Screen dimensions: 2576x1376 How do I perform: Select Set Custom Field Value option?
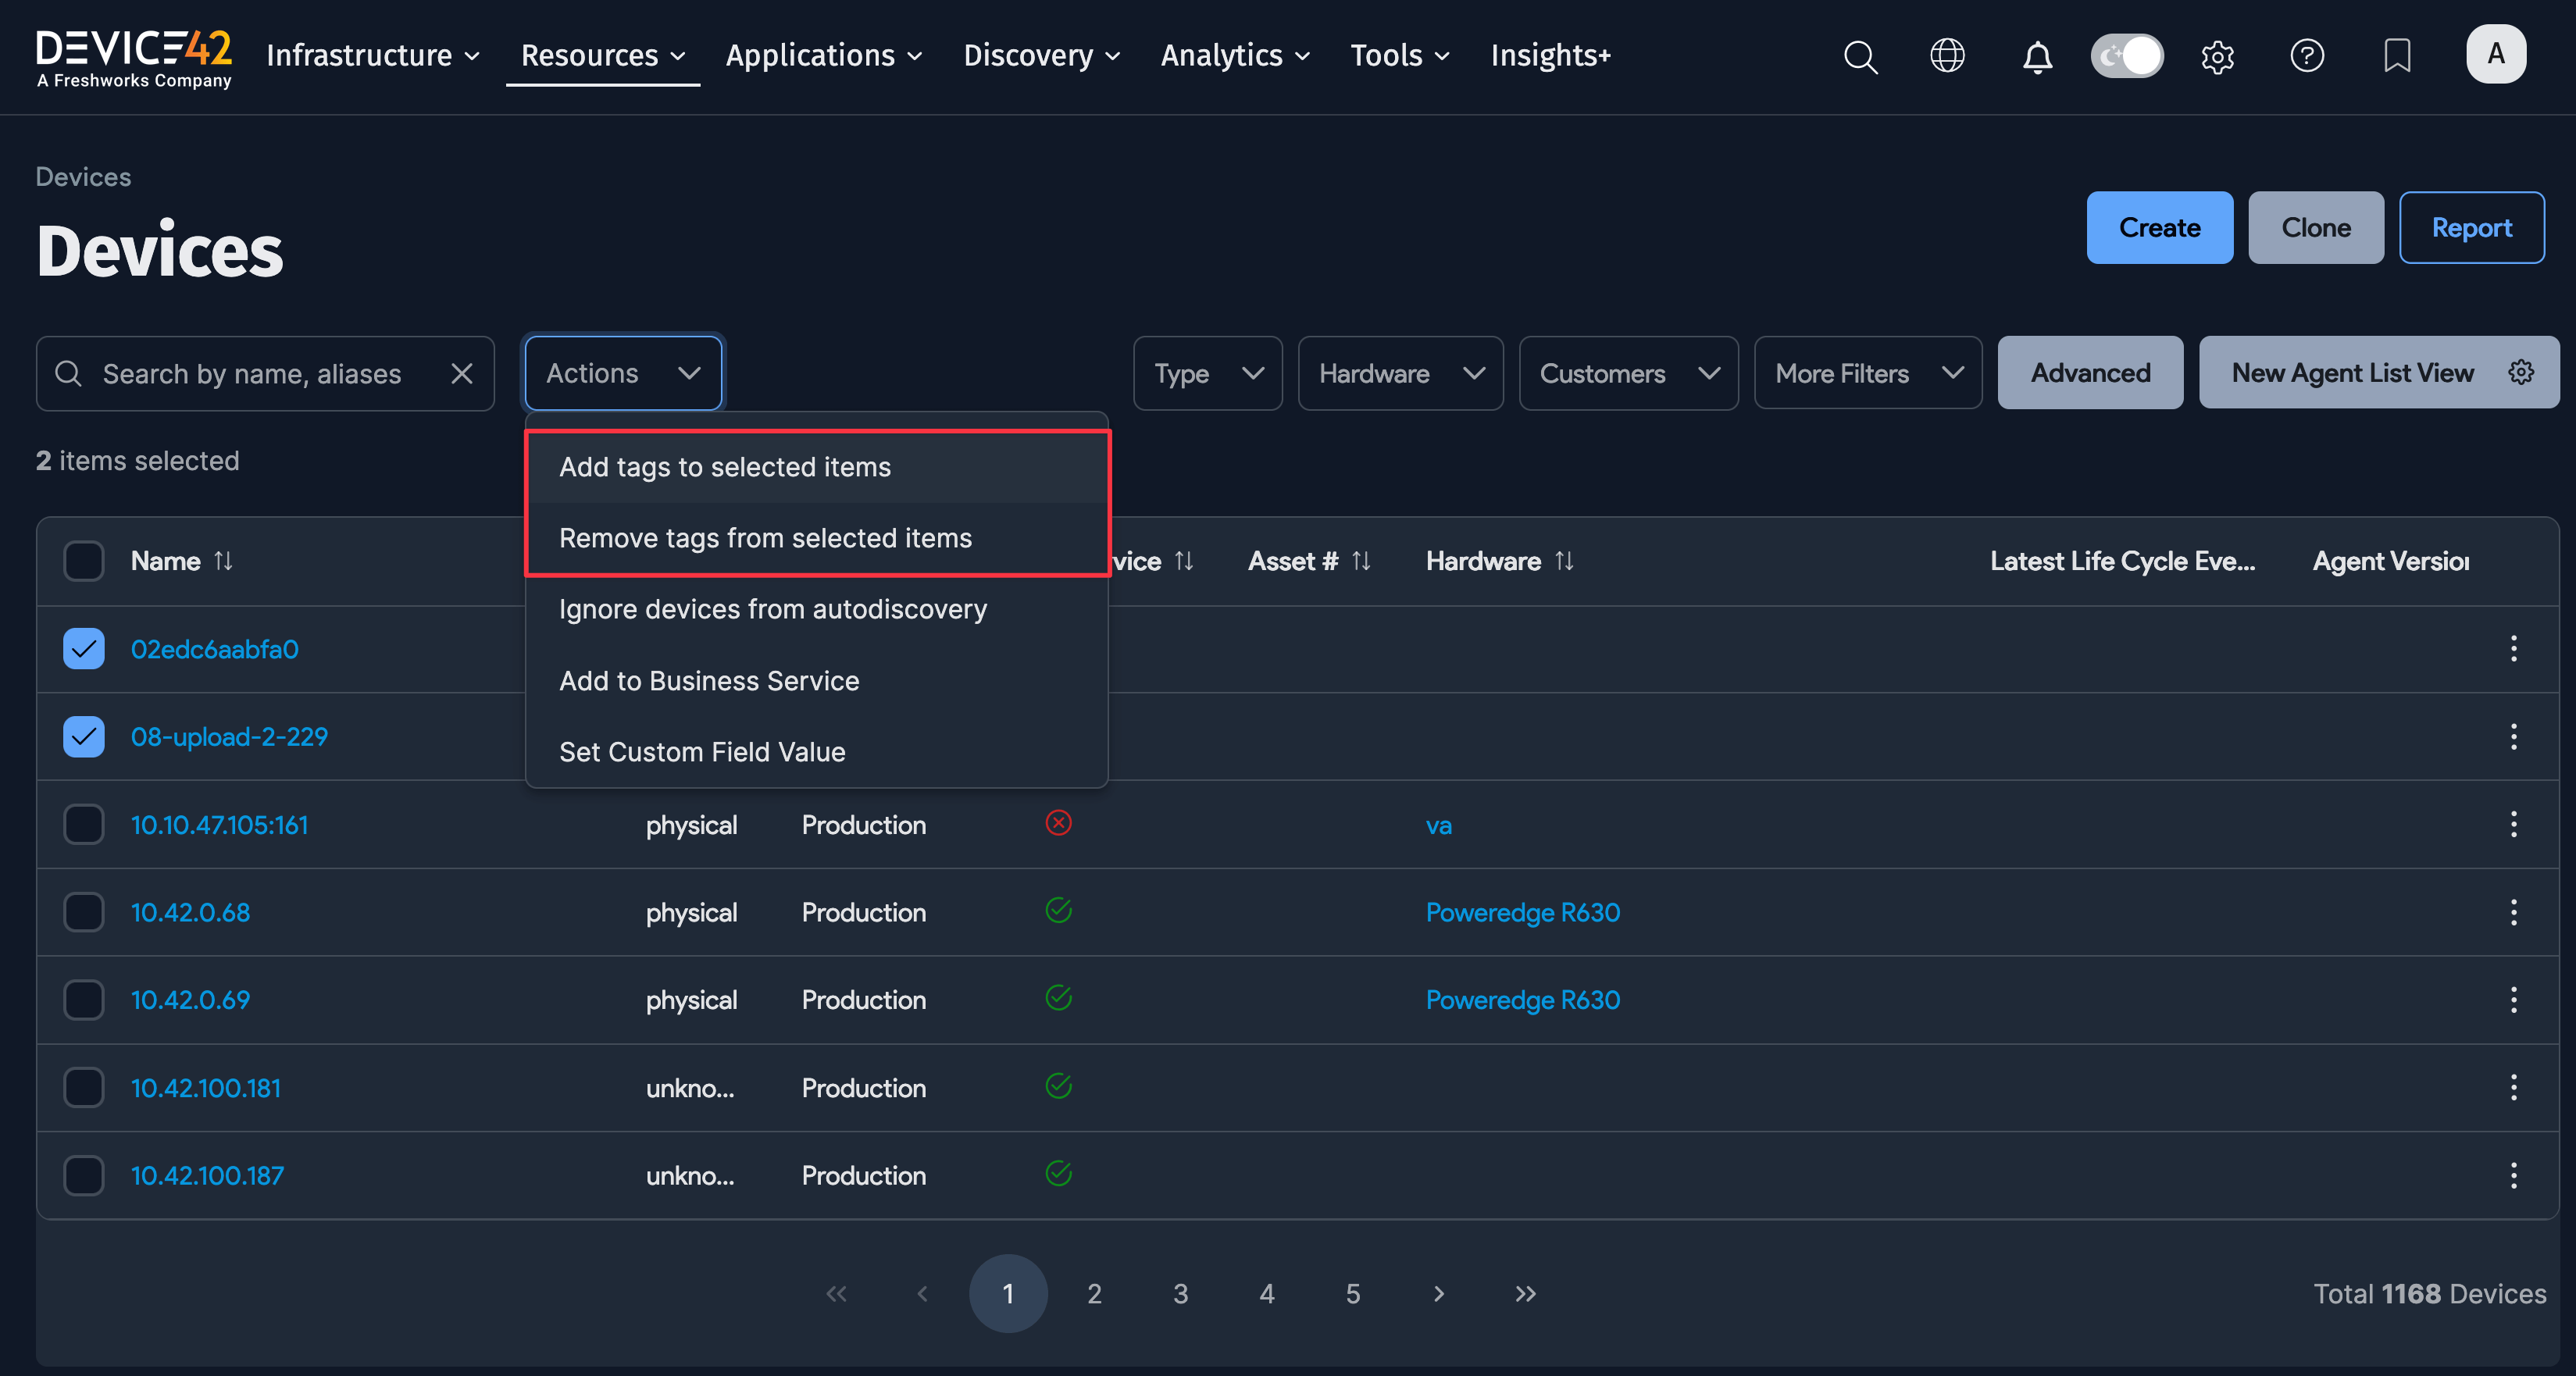702,752
